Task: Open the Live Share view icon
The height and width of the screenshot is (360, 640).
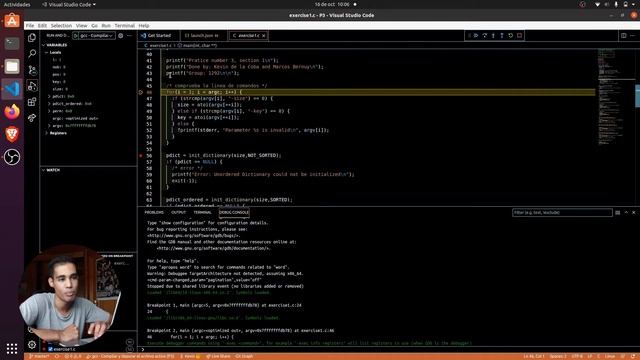Action: tap(32, 118)
